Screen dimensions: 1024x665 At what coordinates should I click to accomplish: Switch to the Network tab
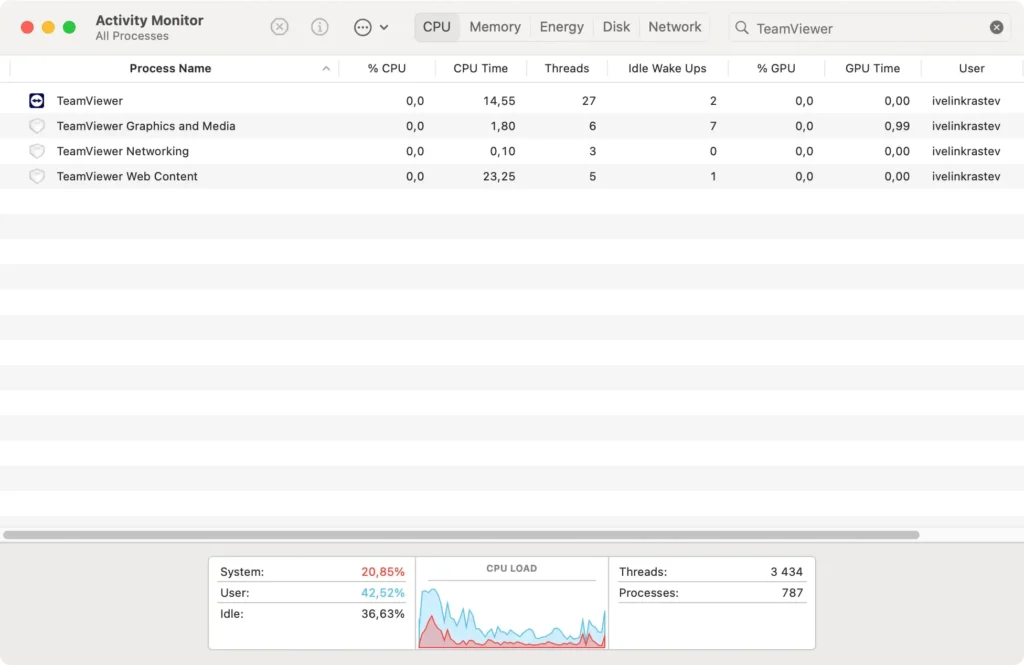tap(675, 27)
